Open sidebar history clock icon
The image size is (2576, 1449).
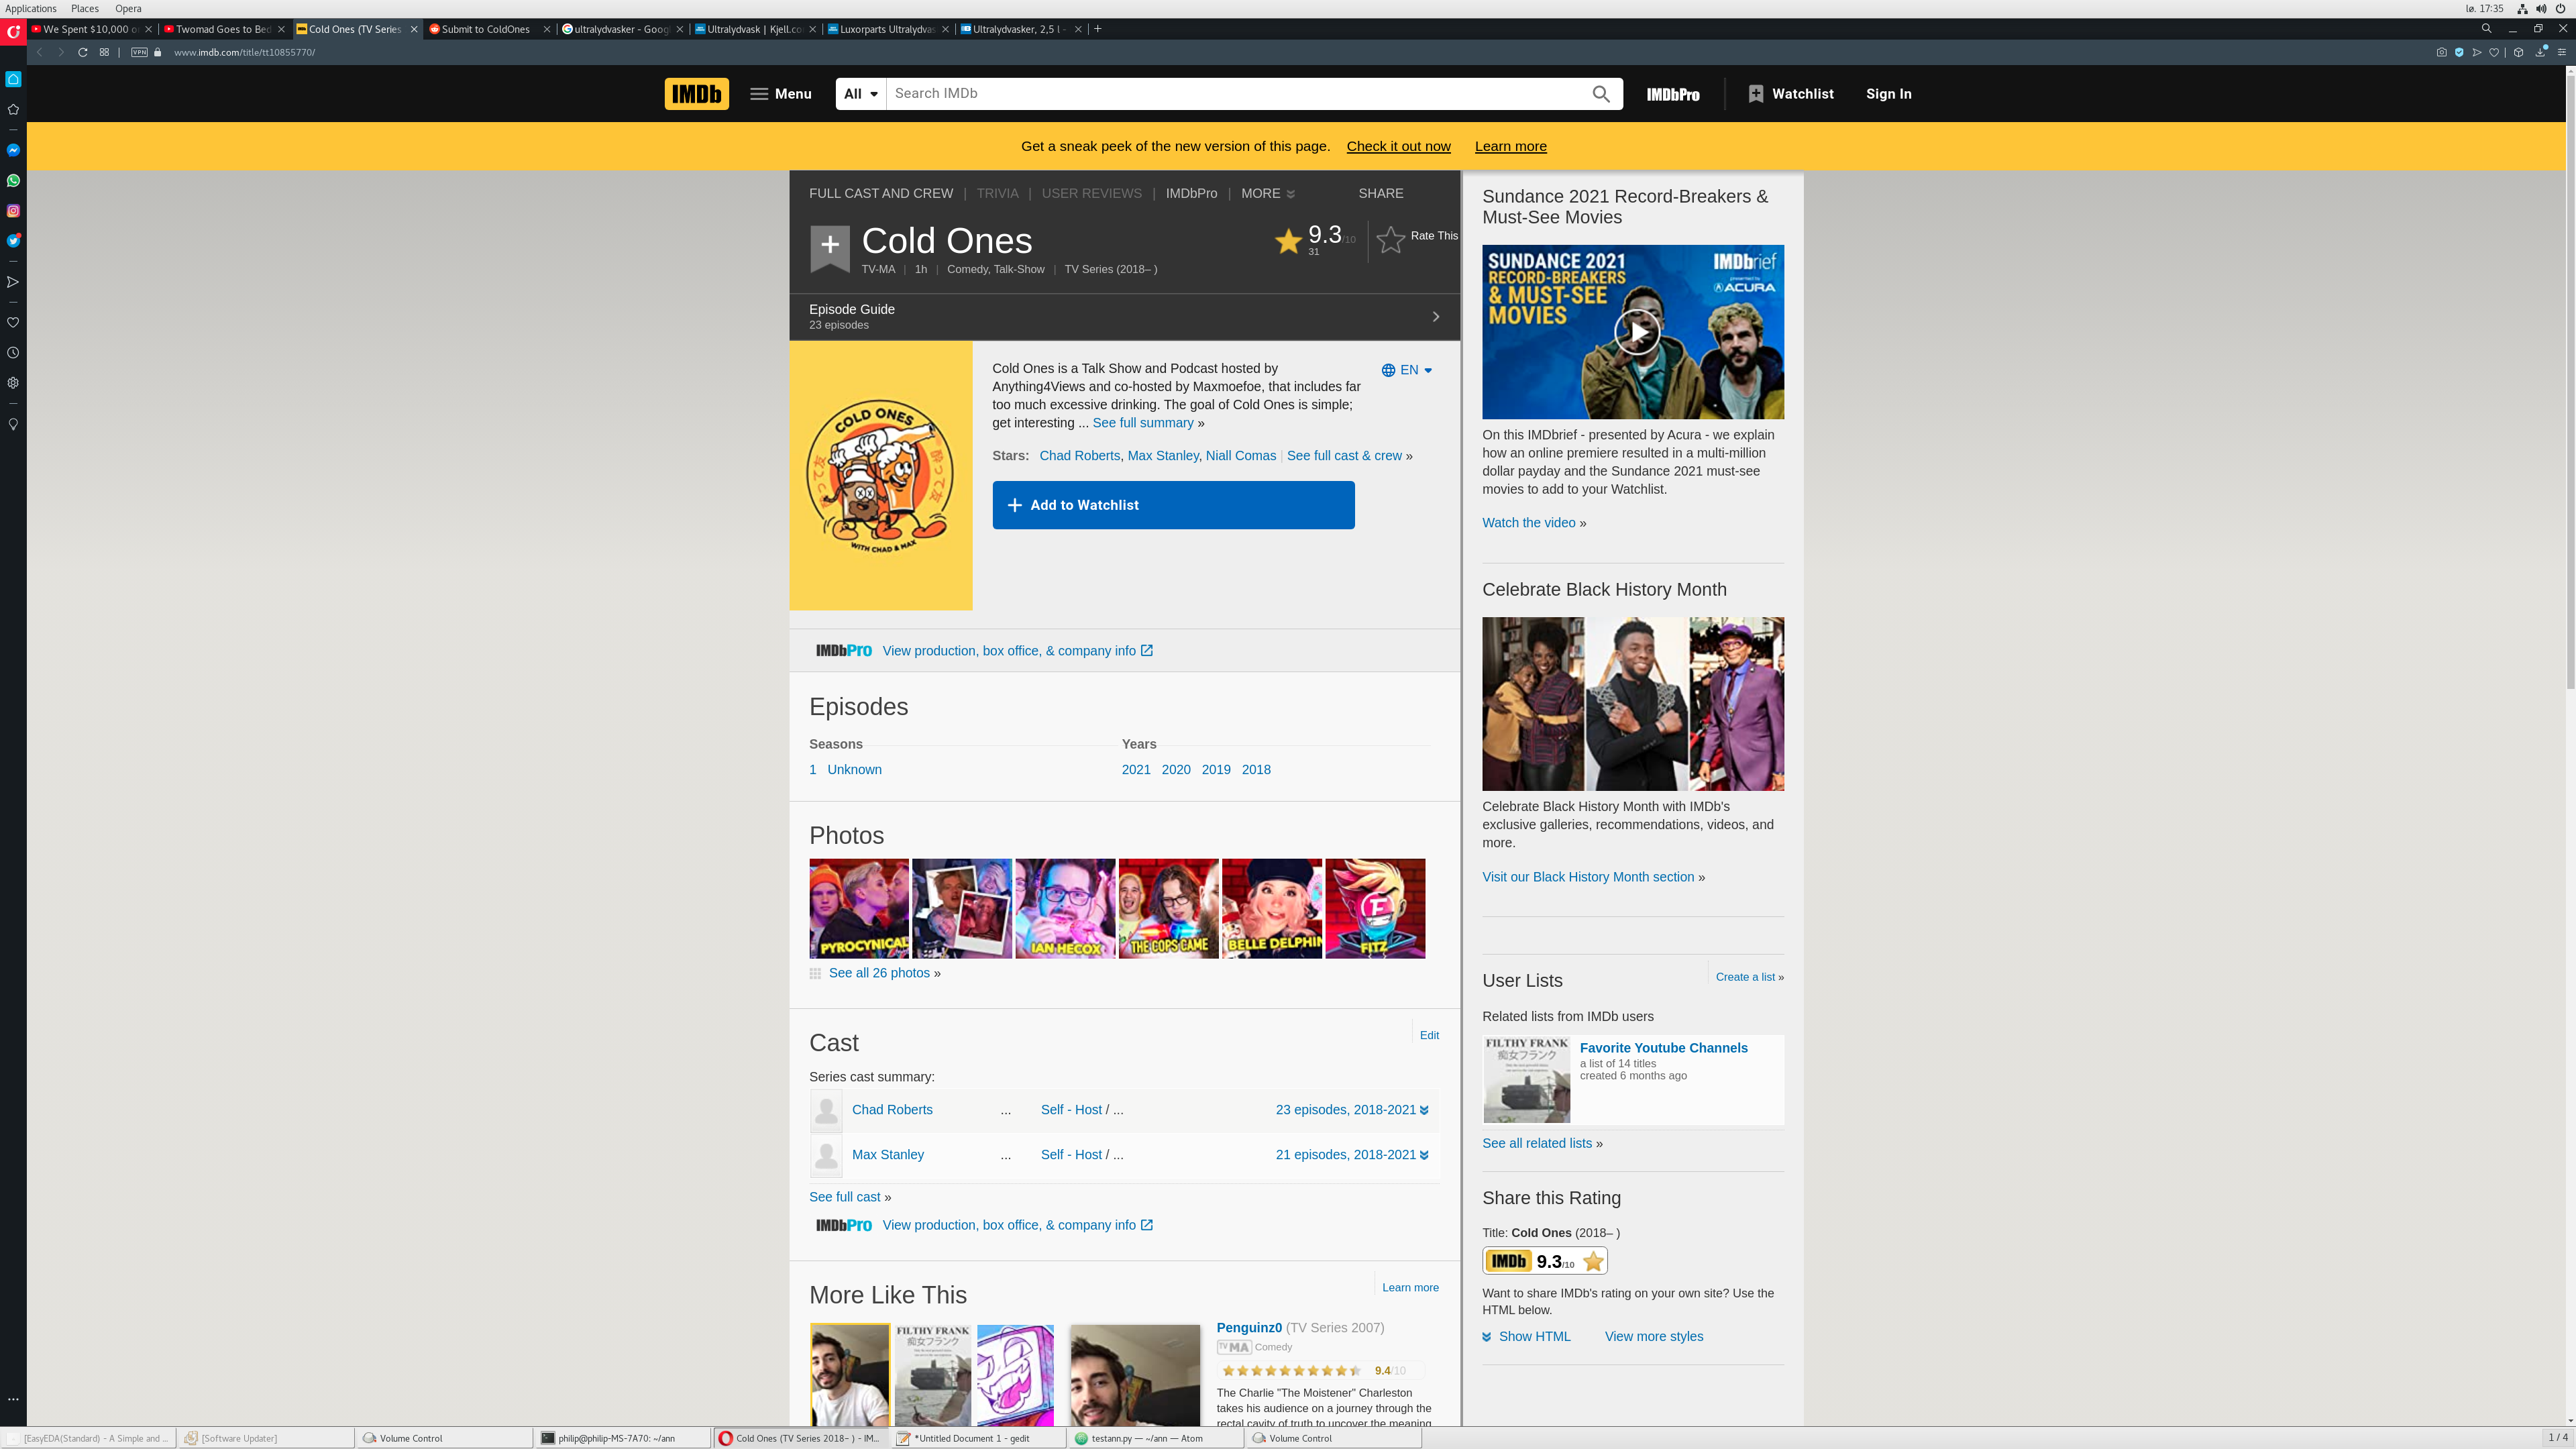[13, 353]
